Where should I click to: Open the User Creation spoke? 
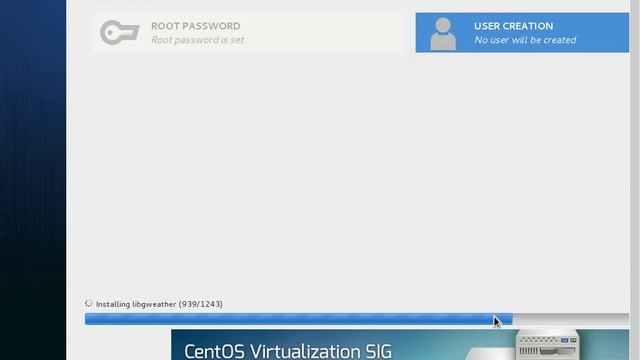tap(522, 33)
